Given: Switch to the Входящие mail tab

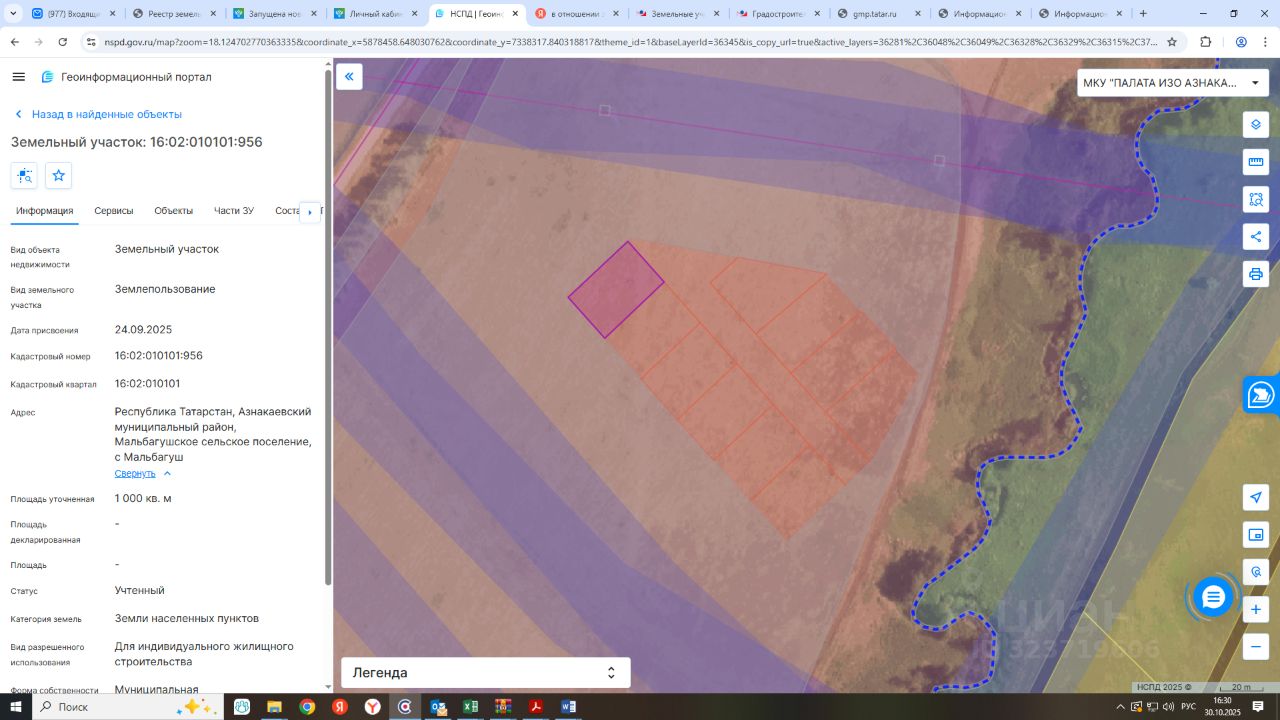Looking at the screenshot, I should point(74,14).
